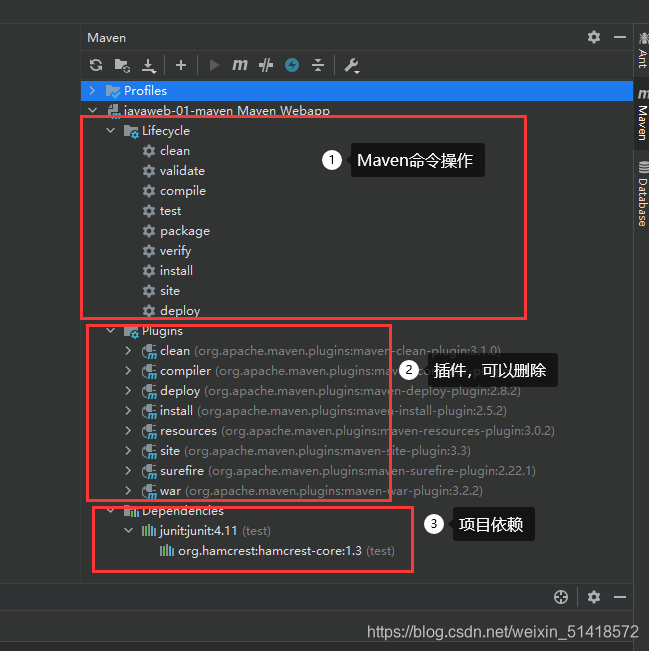This screenshot has width=649, height=651.
Task: Reload all Maven projects
Action: click(96, 65)
